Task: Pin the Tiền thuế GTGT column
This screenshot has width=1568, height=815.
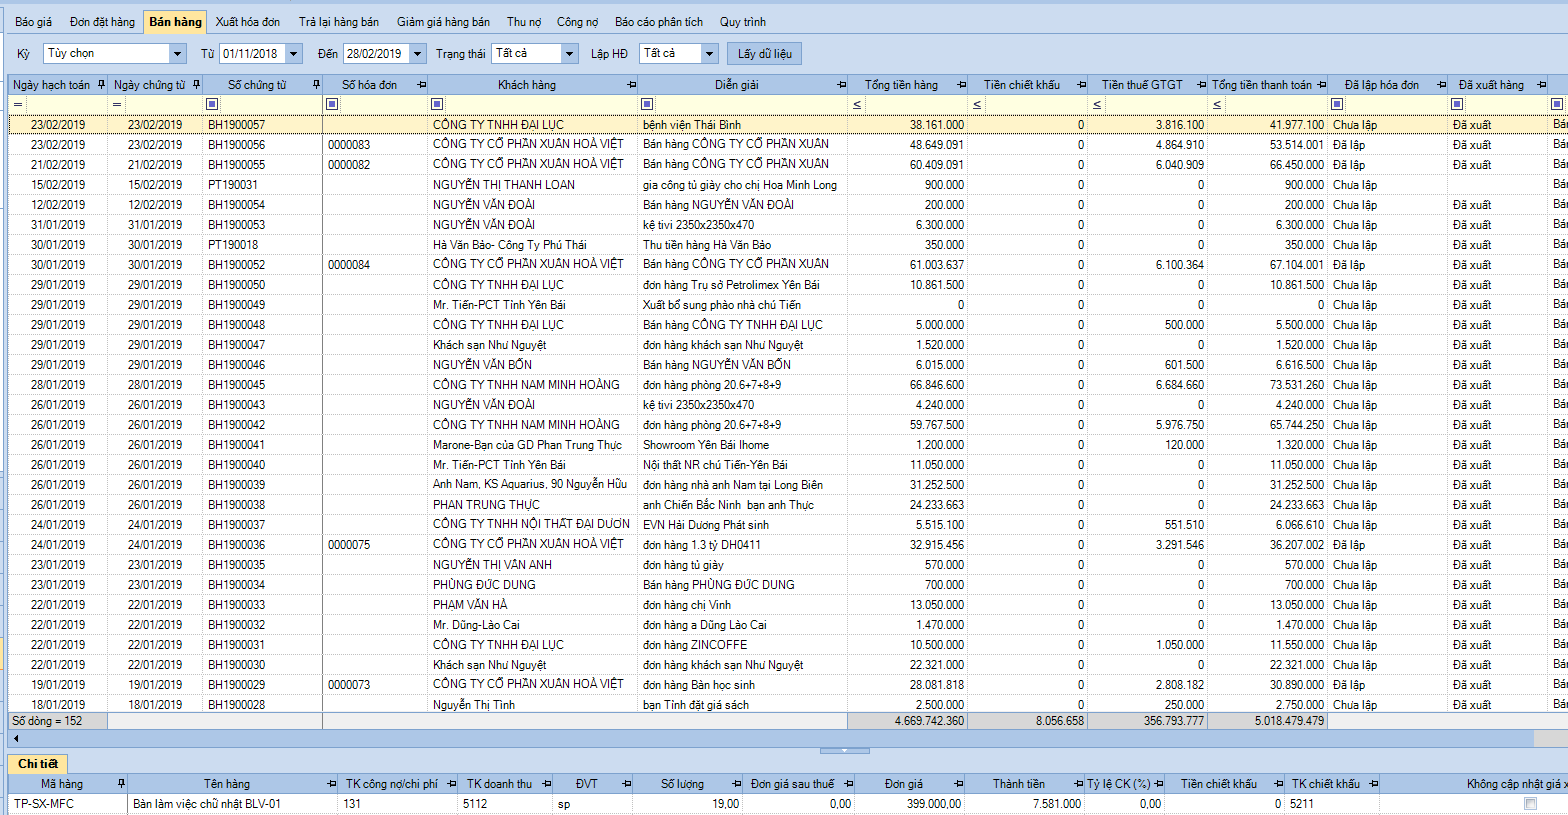Action: (x=1200, y=85)
